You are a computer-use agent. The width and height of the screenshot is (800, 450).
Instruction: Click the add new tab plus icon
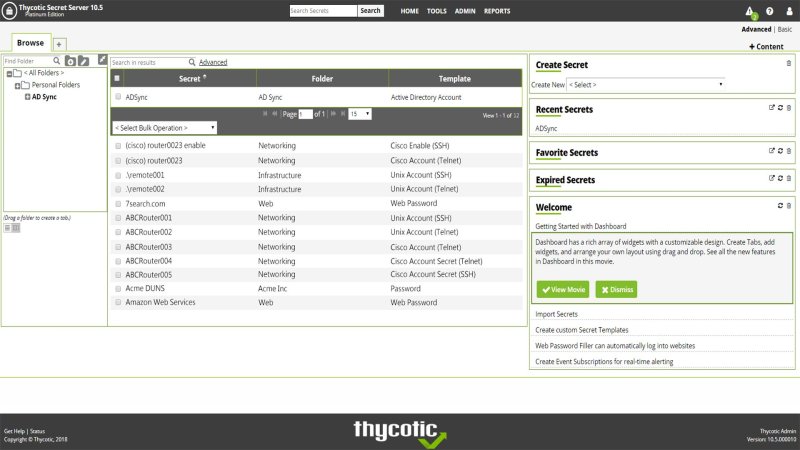[x=59, y=44]
